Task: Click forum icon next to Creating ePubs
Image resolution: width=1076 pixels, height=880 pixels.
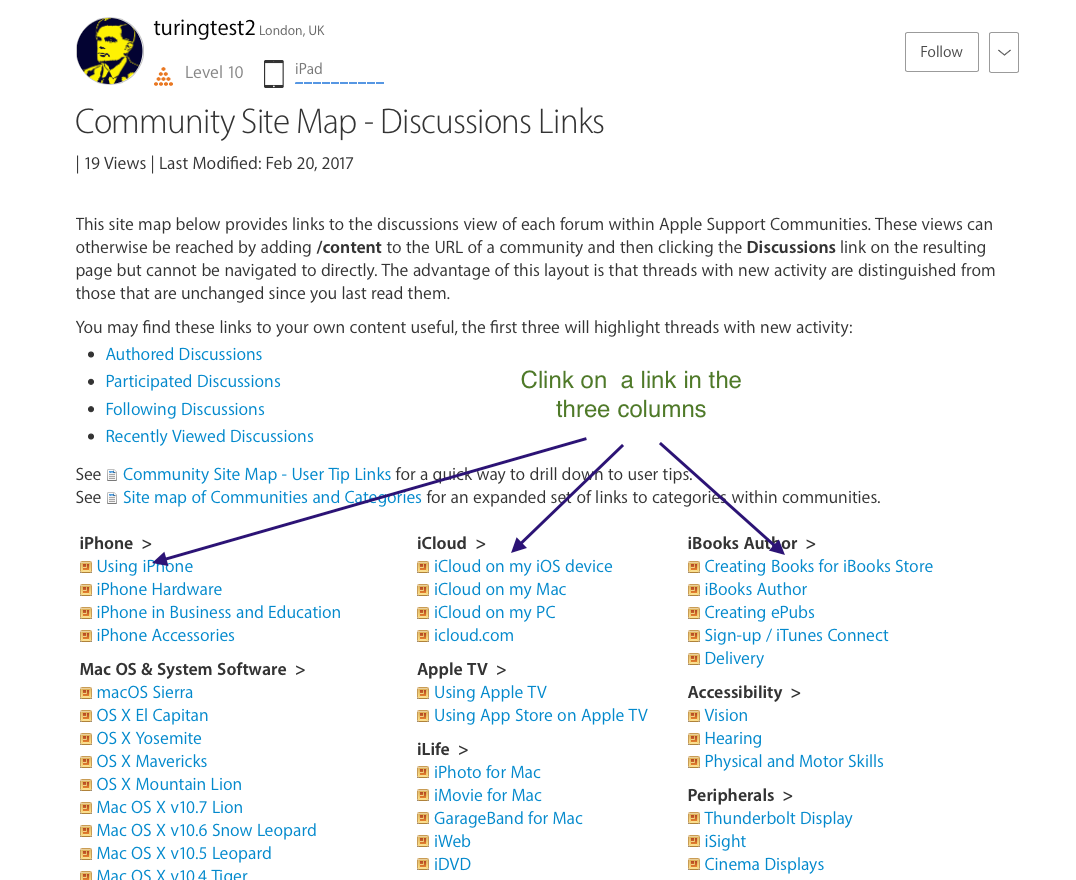Action: (x=694, y=613)
